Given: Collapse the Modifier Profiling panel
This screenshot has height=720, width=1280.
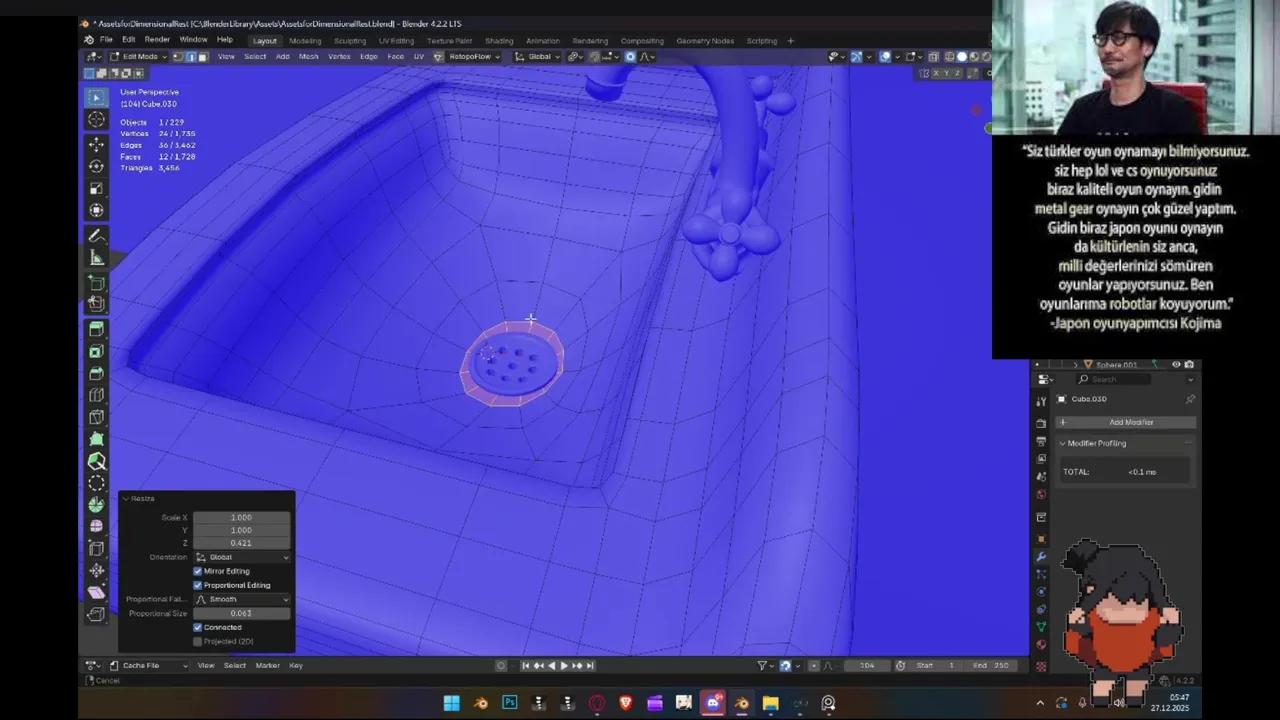Looking at the screenshot, I should [x=1063, y=443].
